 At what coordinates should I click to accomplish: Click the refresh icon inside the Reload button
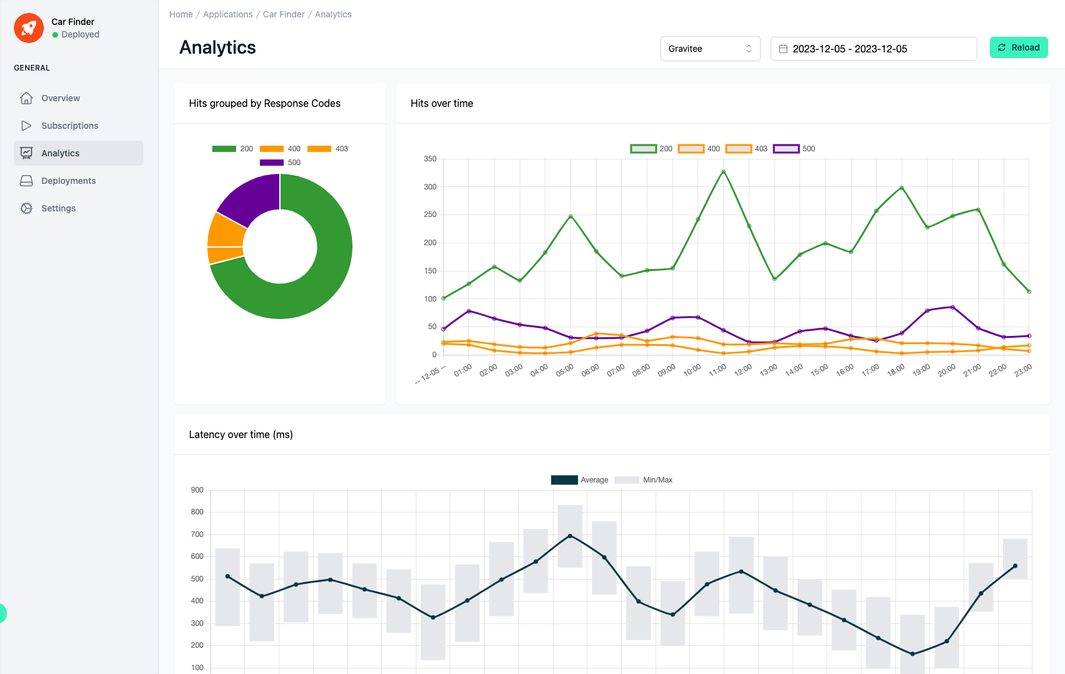click(1003, 47)
